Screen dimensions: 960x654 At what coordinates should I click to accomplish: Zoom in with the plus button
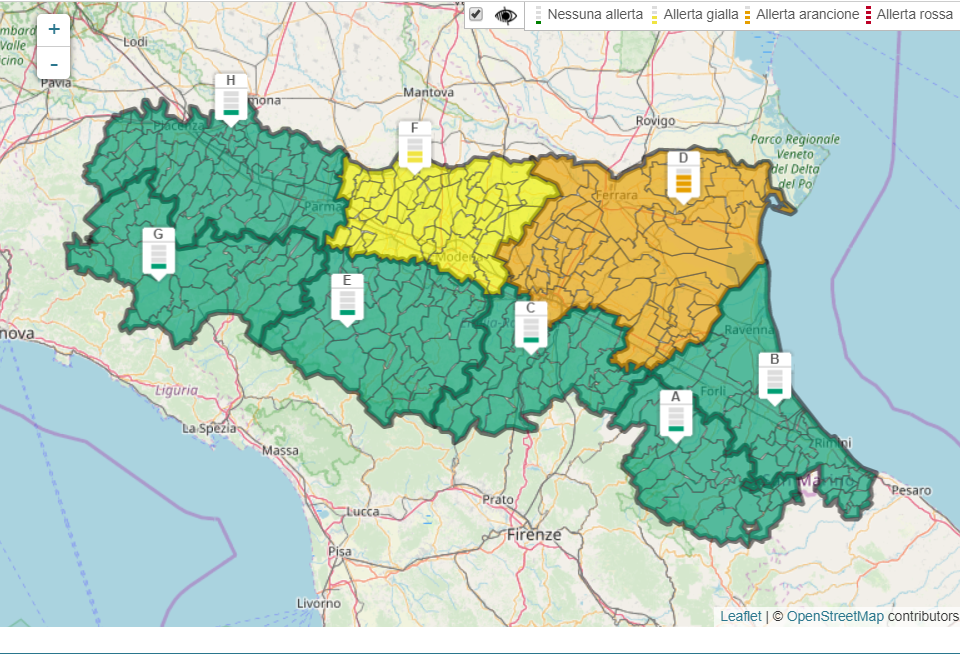(54, 29)
